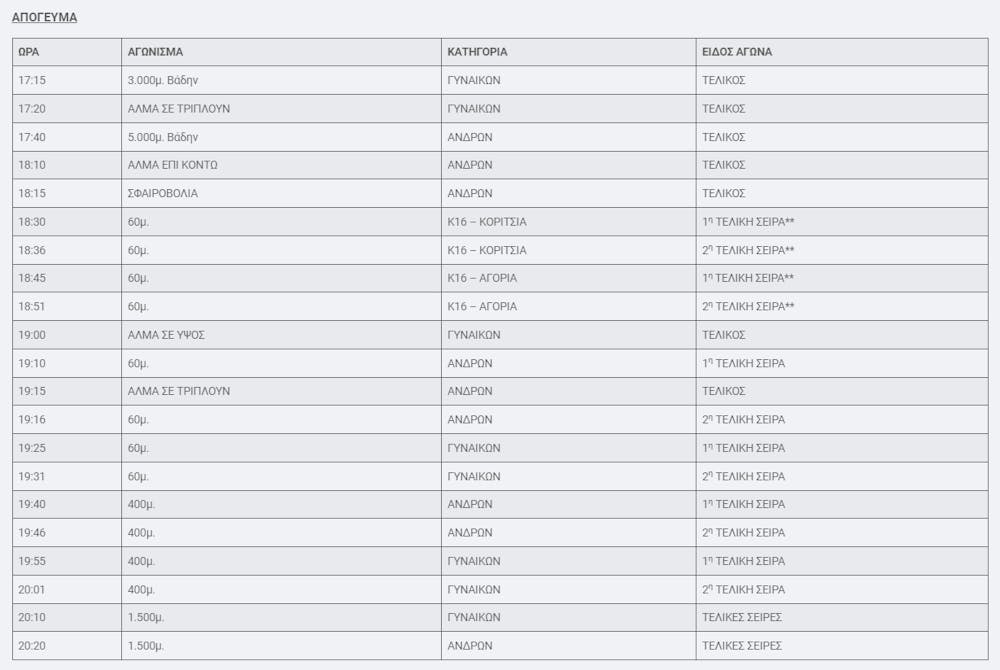Click the 18:51 time cell
Screen dimensions: 1000x670
[31, 306]
